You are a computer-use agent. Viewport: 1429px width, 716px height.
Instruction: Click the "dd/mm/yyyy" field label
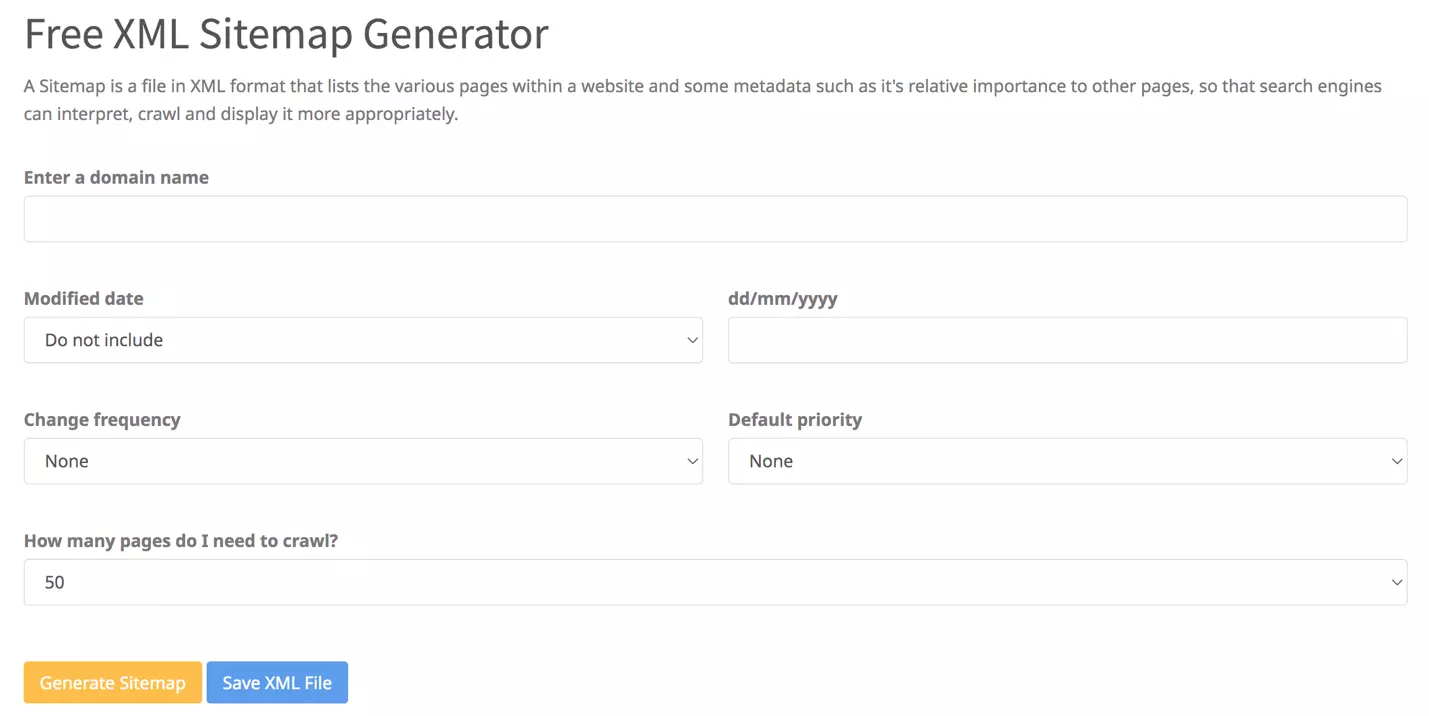click(783, 298)
